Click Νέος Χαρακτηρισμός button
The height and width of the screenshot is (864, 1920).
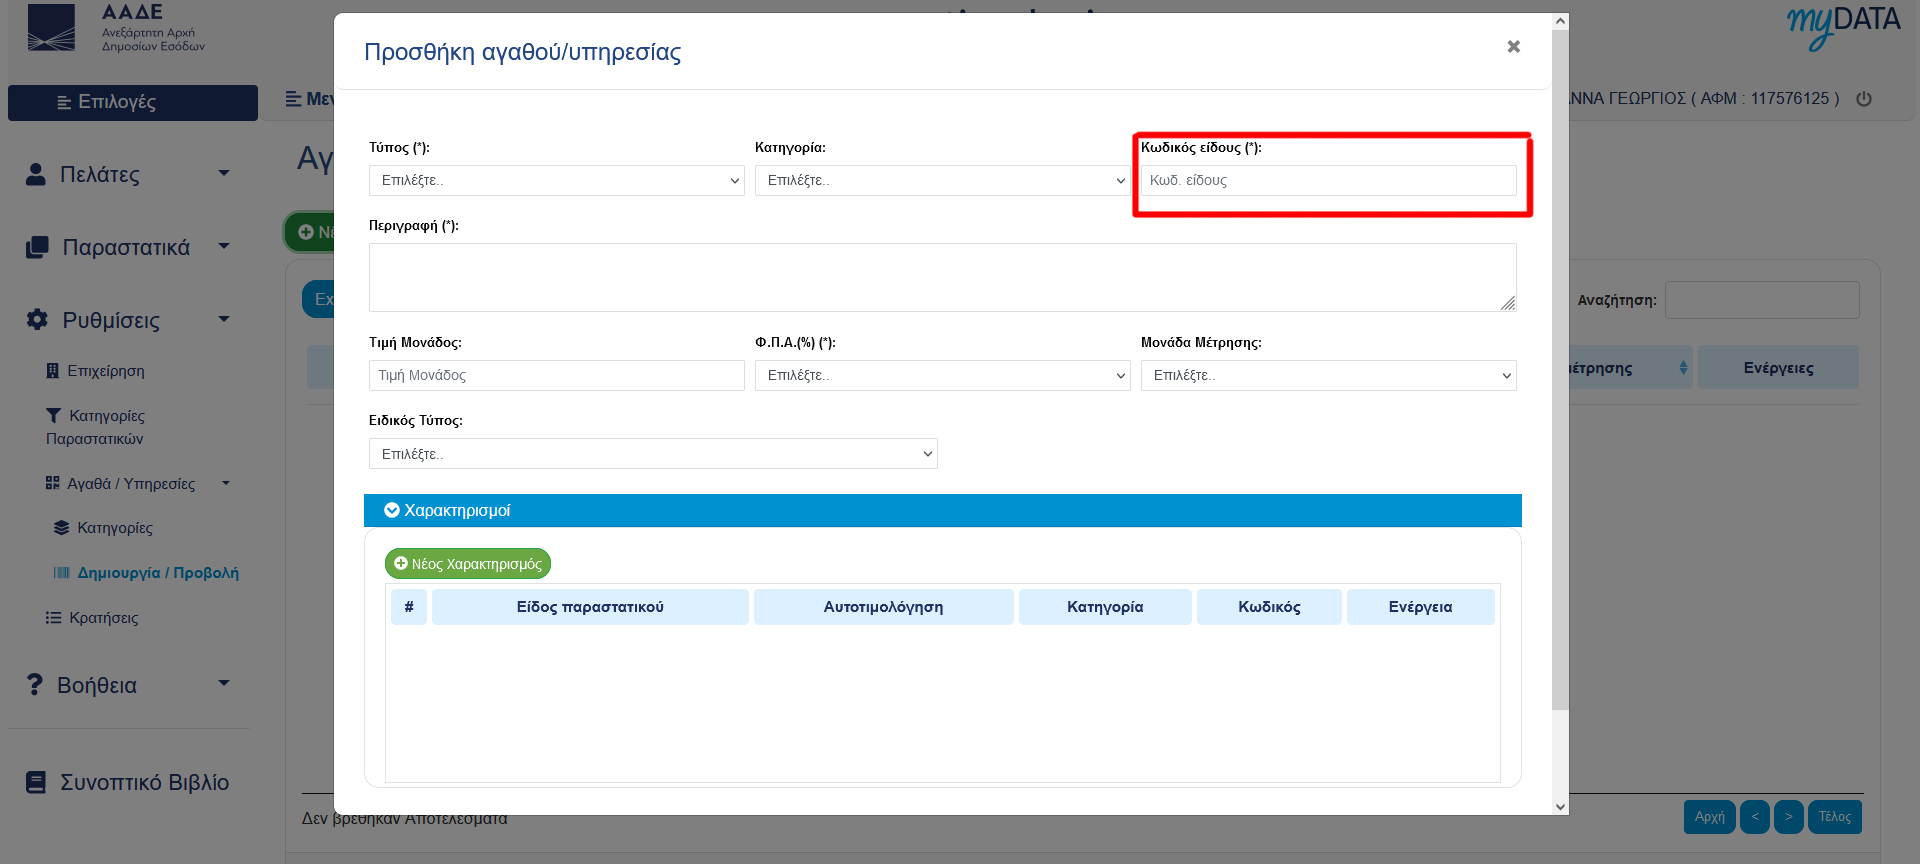(468, 564)
